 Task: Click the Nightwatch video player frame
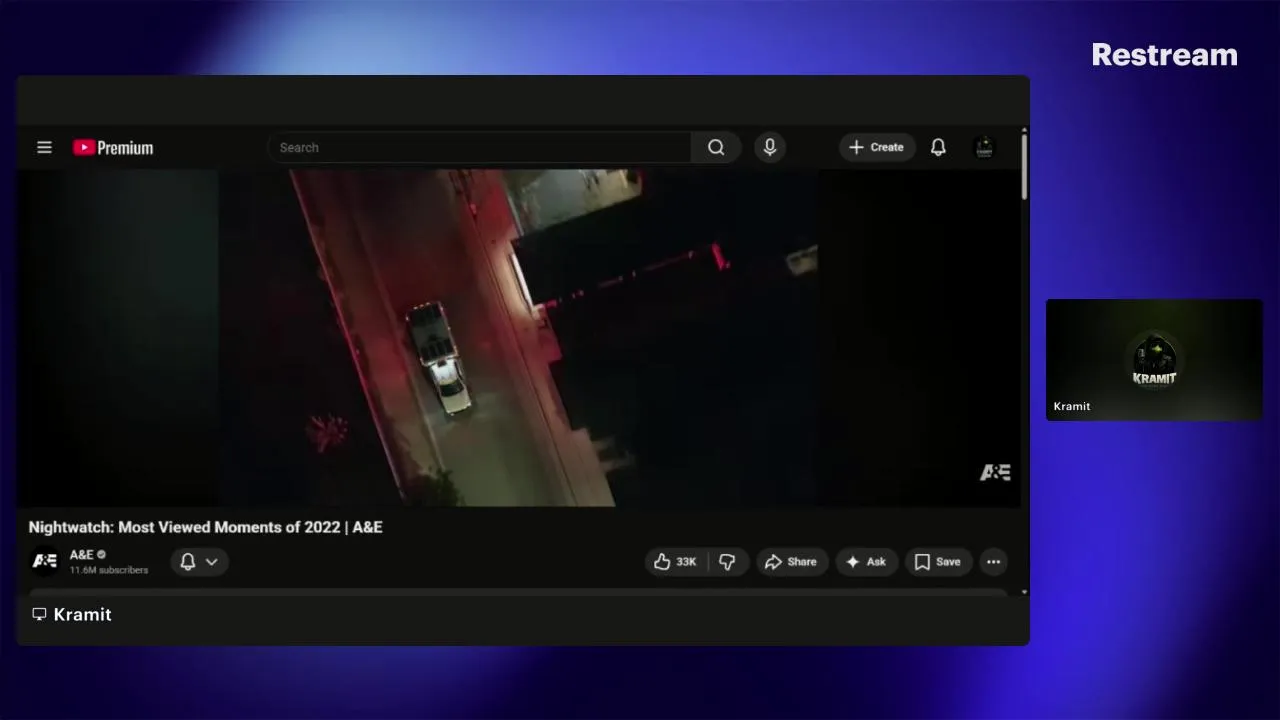click(x=518, y=338)
